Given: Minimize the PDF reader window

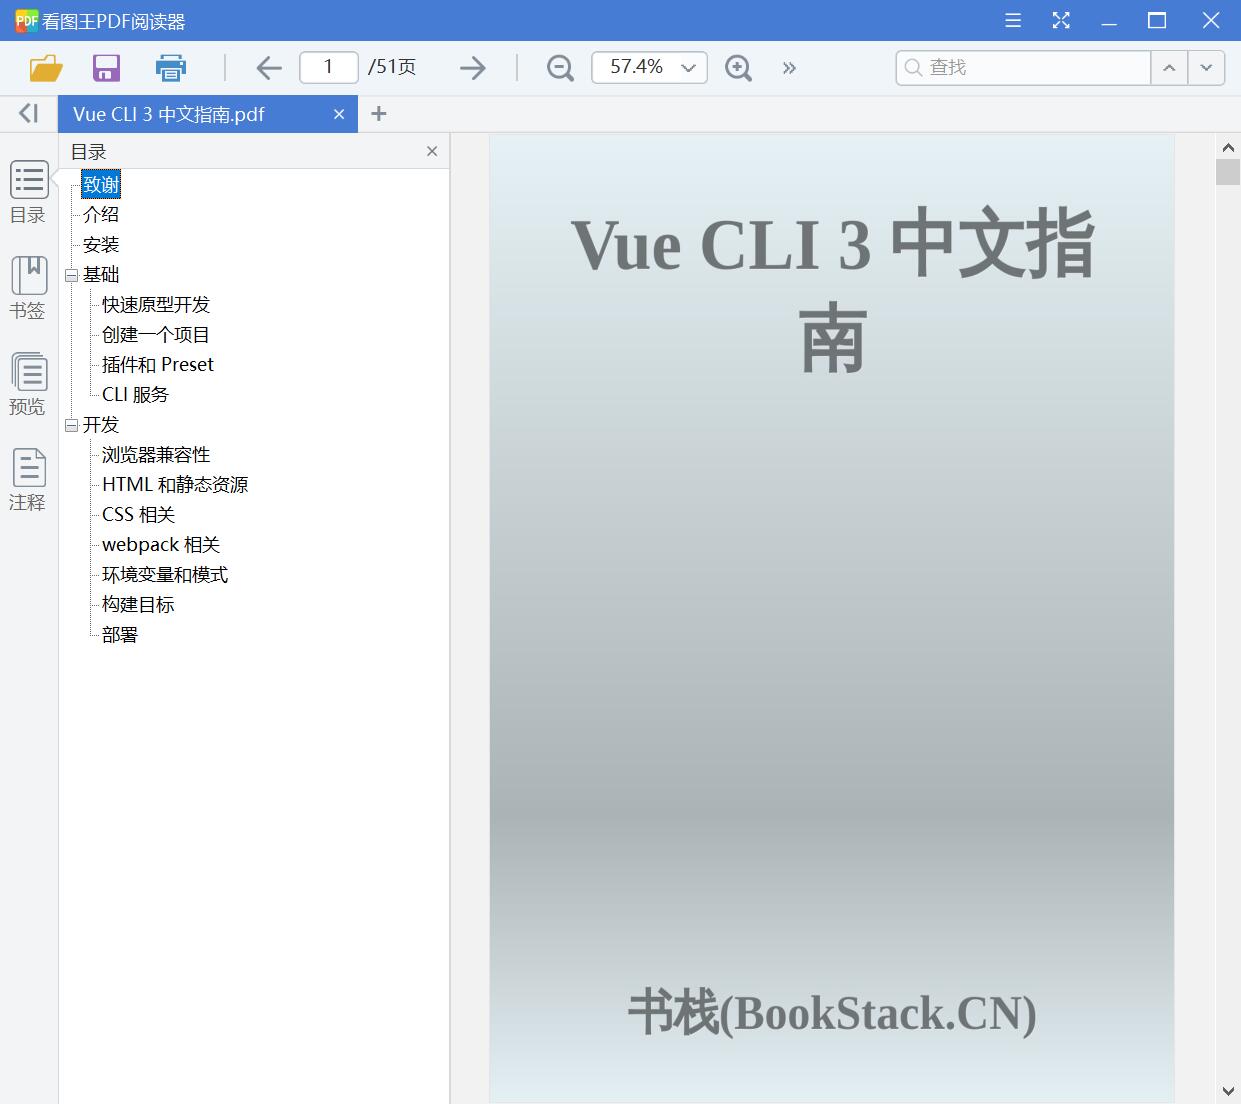Looking at the screenshot, I should (1109, 20).
